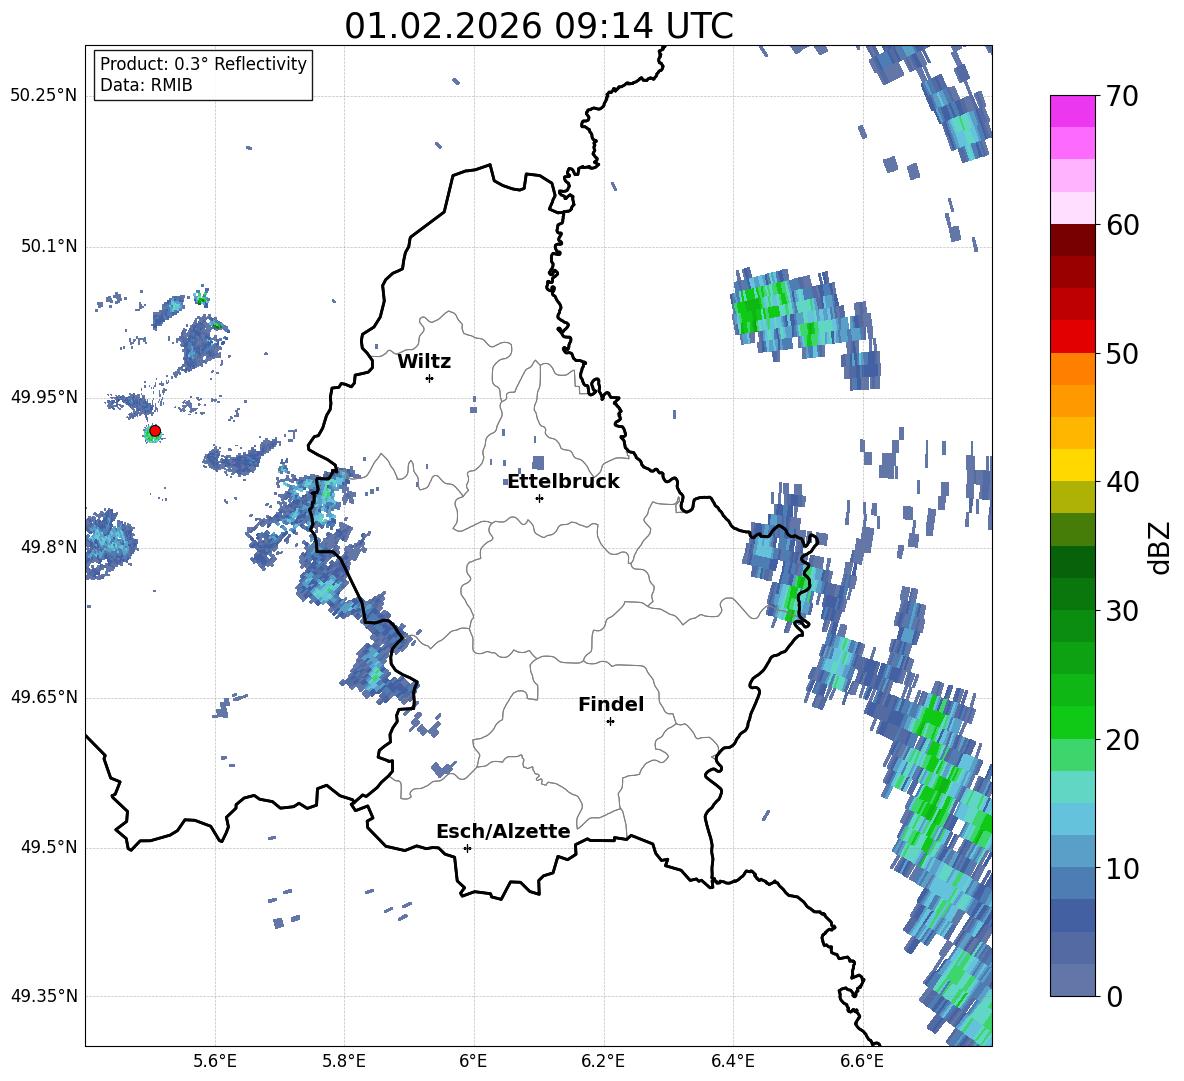Click the 5.8°E longitude tick label
Image resolution: width=1184 pixels, height=1081 pixels.
pos(344,1061)
